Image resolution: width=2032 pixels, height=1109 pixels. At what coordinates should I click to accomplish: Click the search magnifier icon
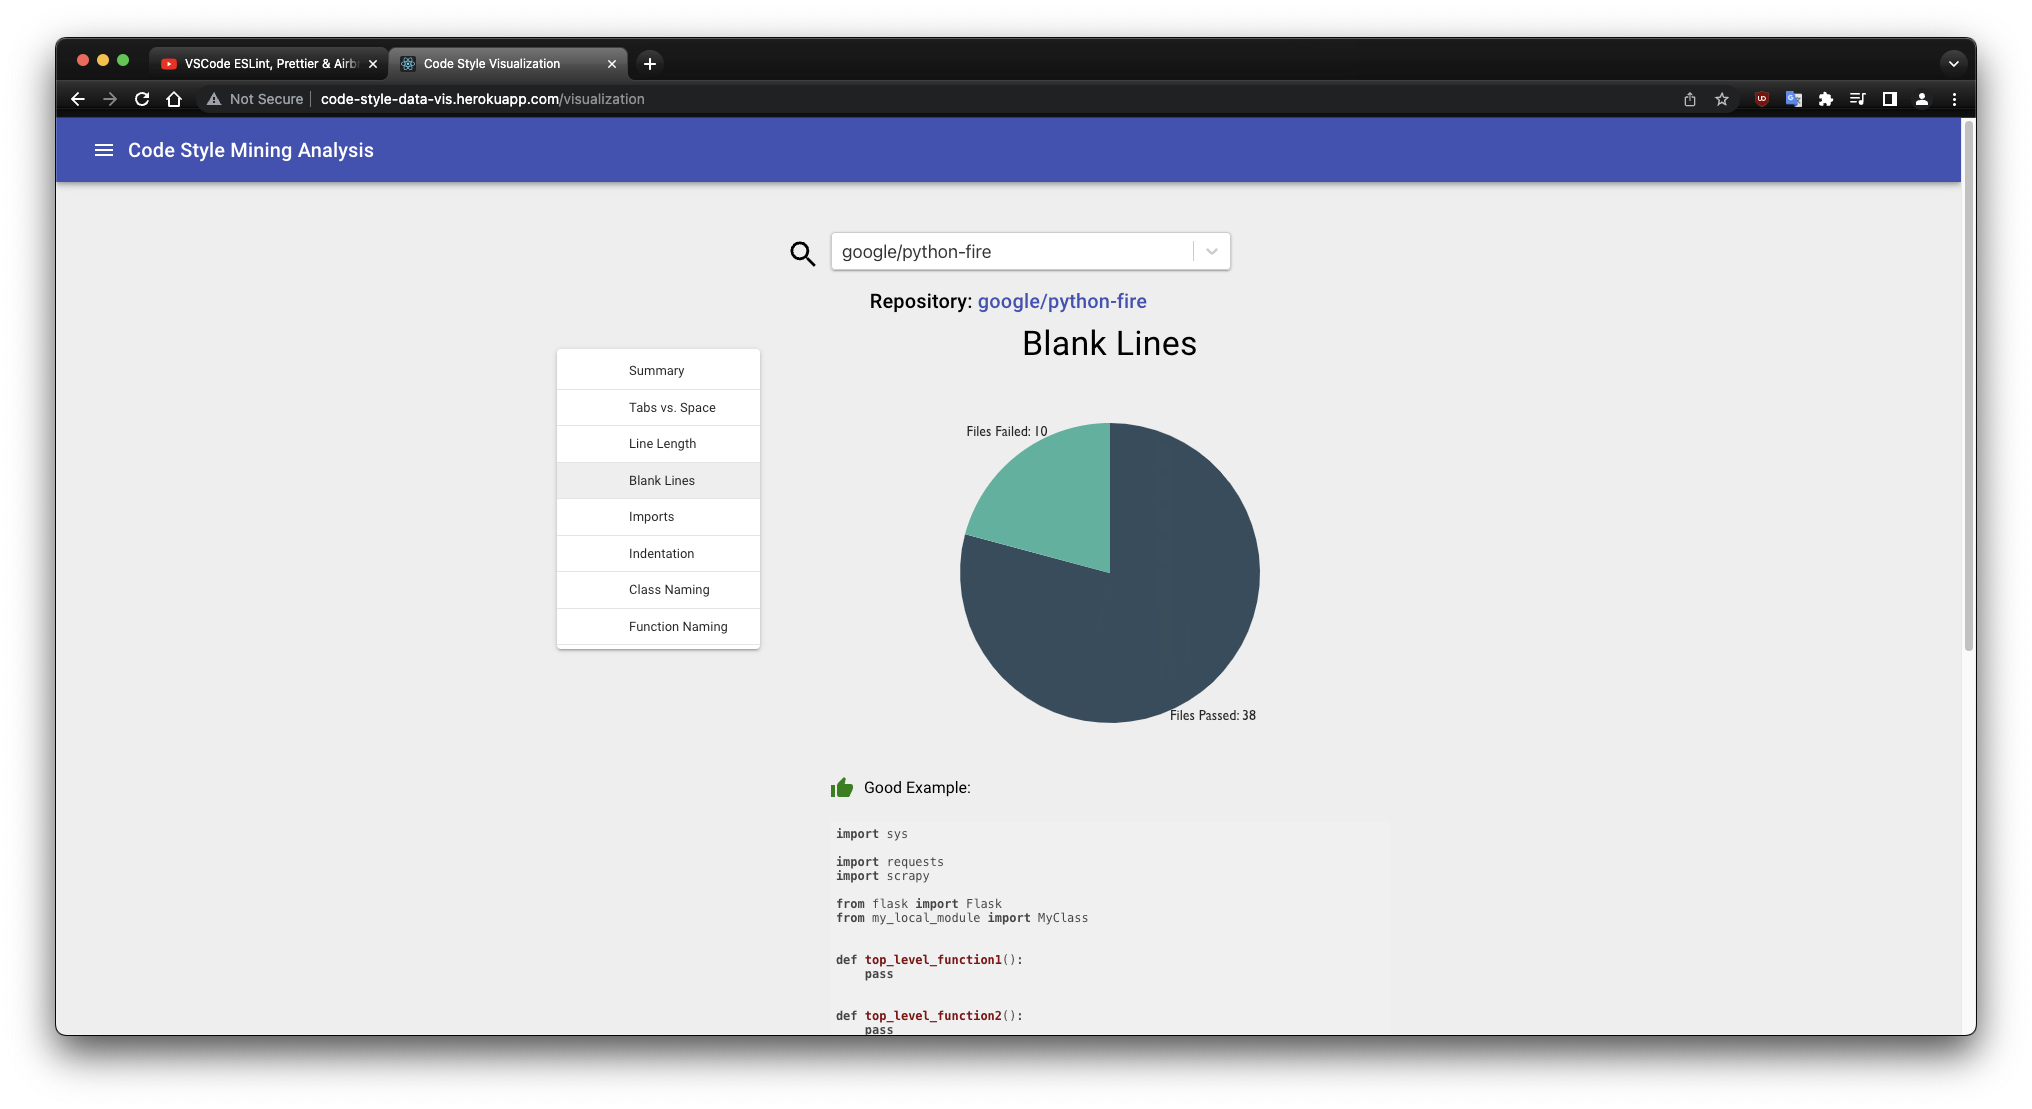pyautogui.click(x=802, y=253)
